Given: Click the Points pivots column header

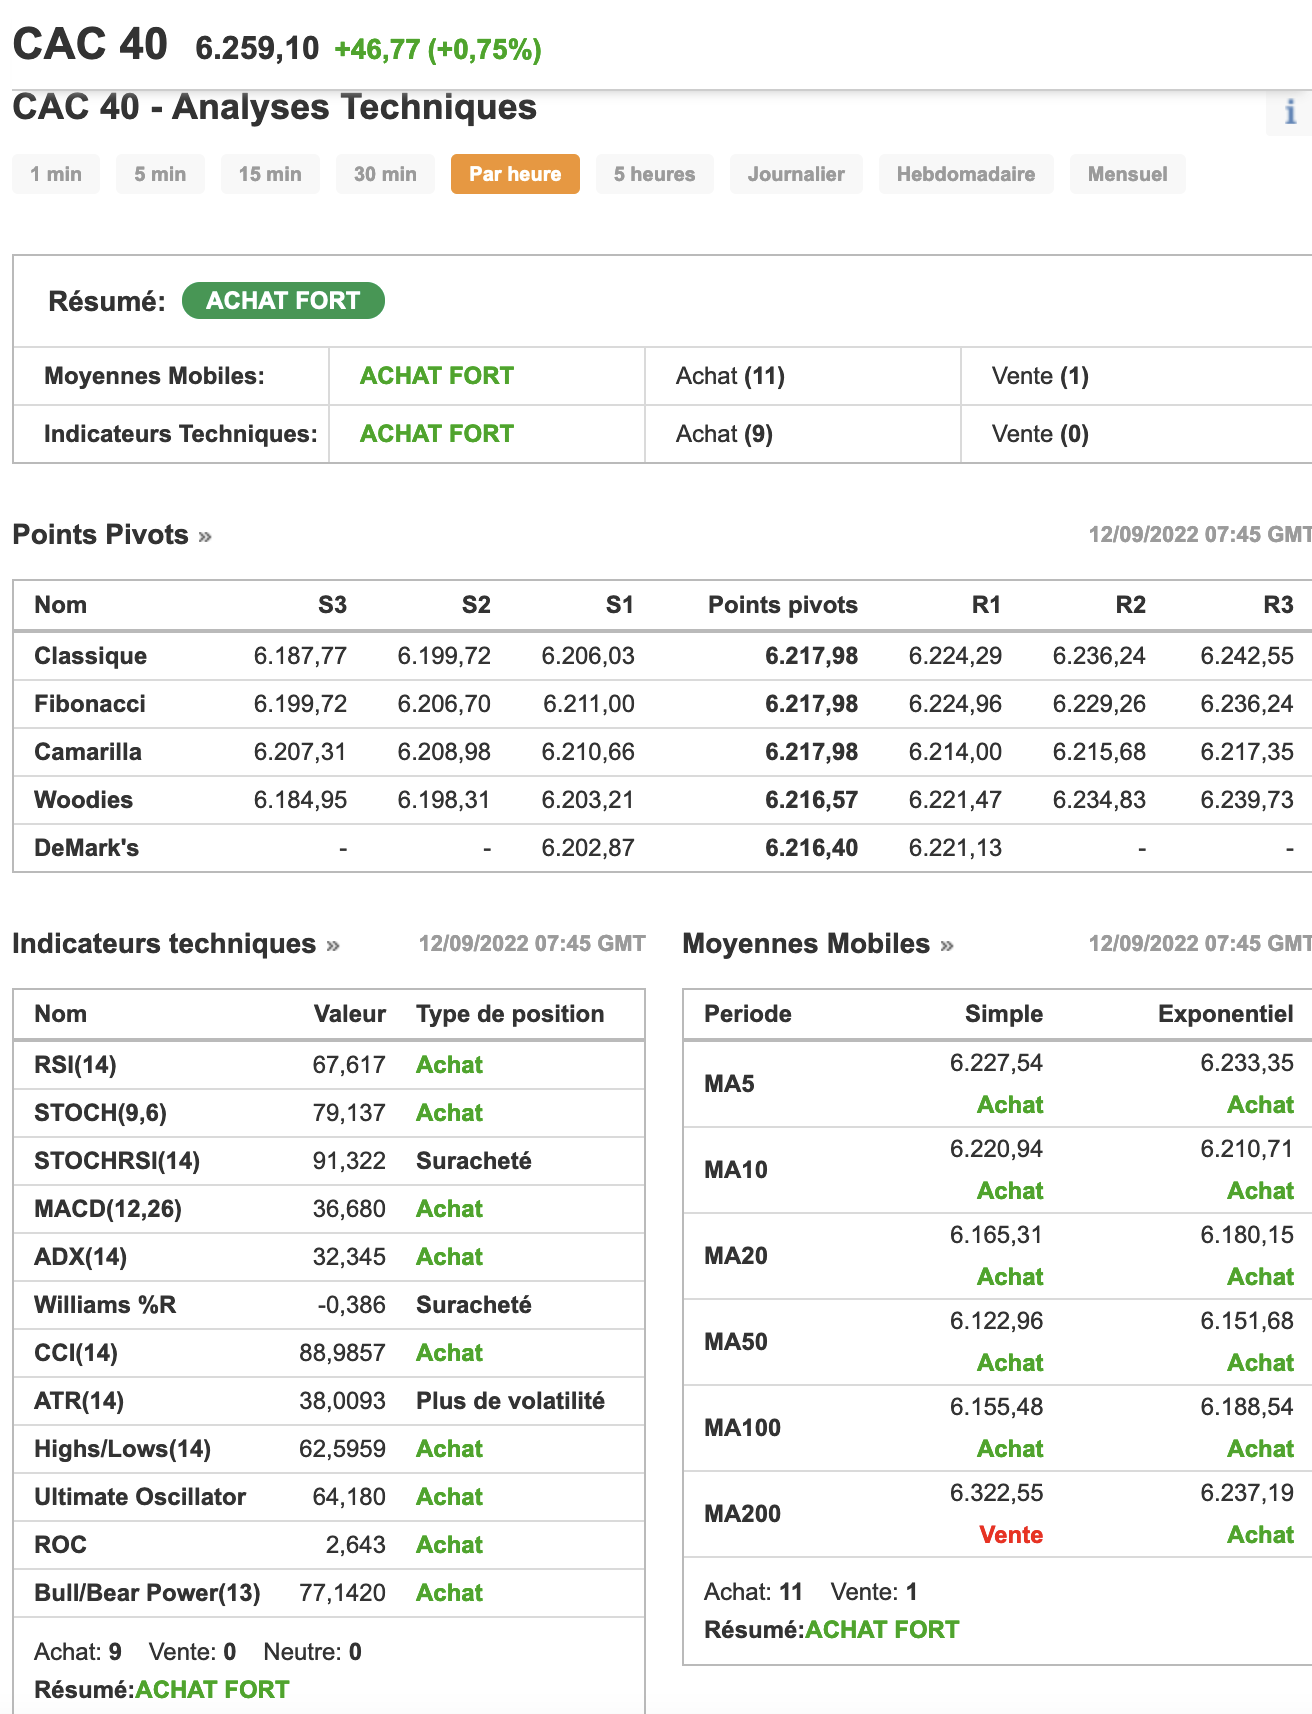Looking at the screenshot, I should [783, 605].
